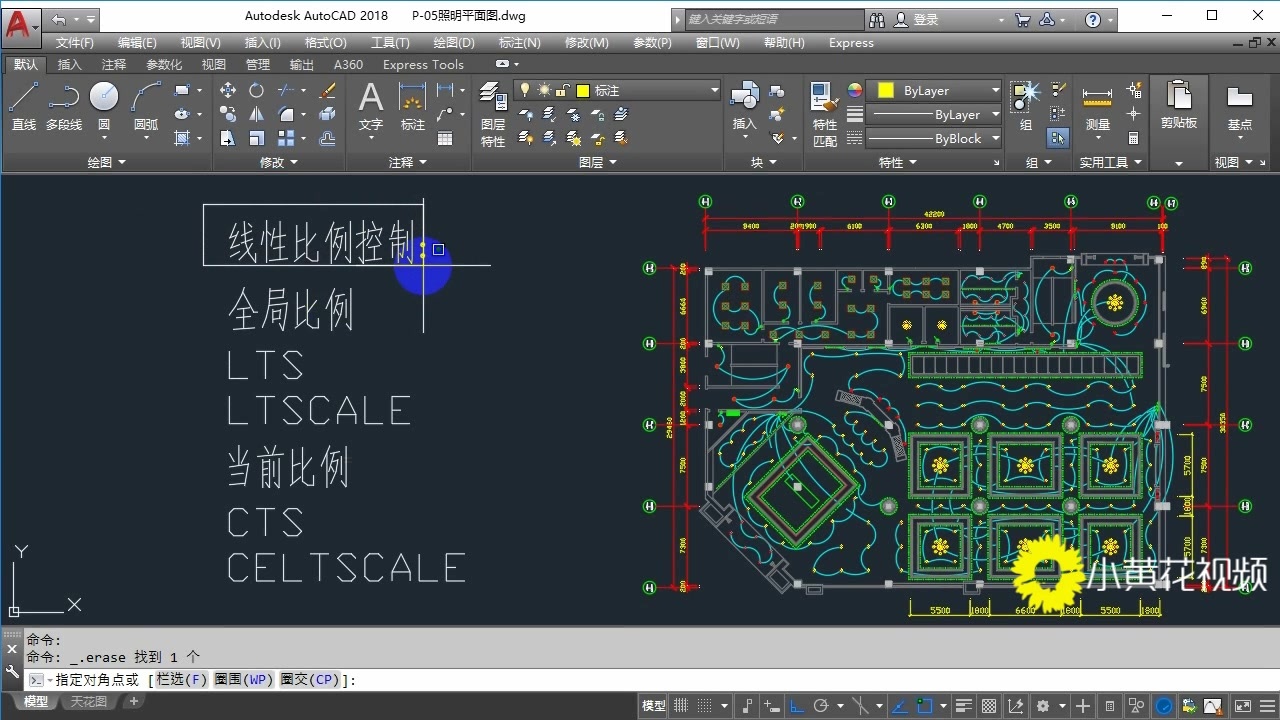Viewport: 1280px width, 720px height.
Task: Toggle ortho mode in status bar
Action: pos(797,706)
